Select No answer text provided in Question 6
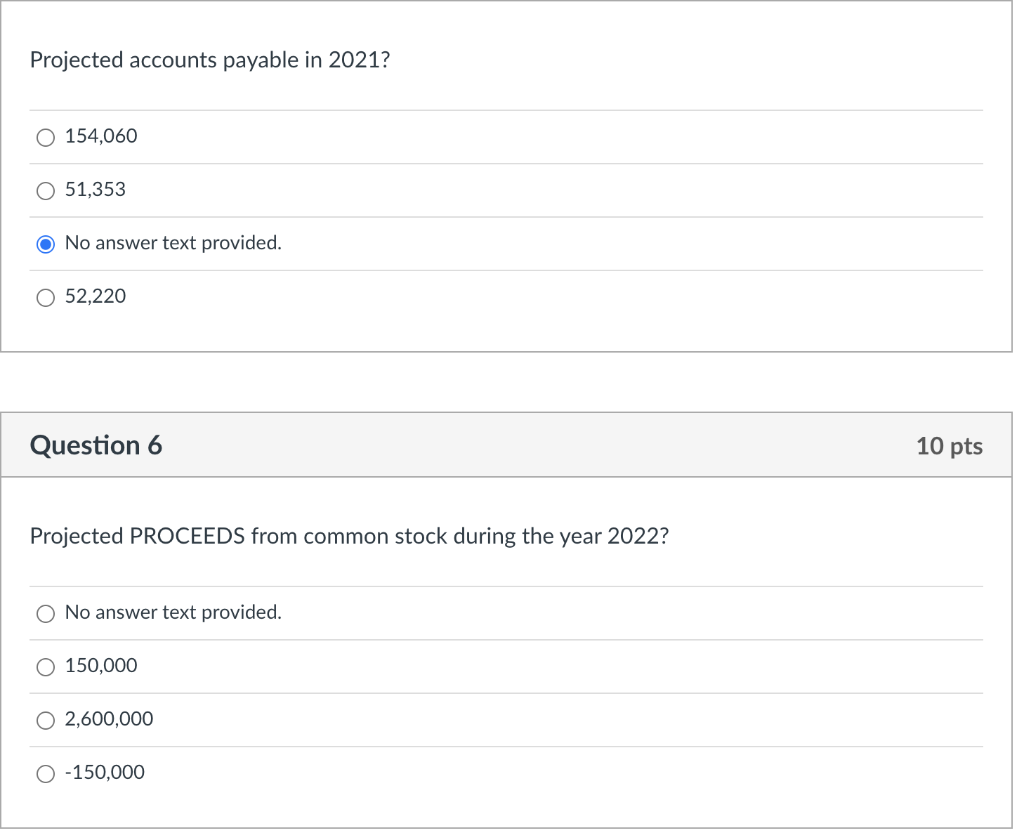This screenshot has height=840, width=1024. 45,613
